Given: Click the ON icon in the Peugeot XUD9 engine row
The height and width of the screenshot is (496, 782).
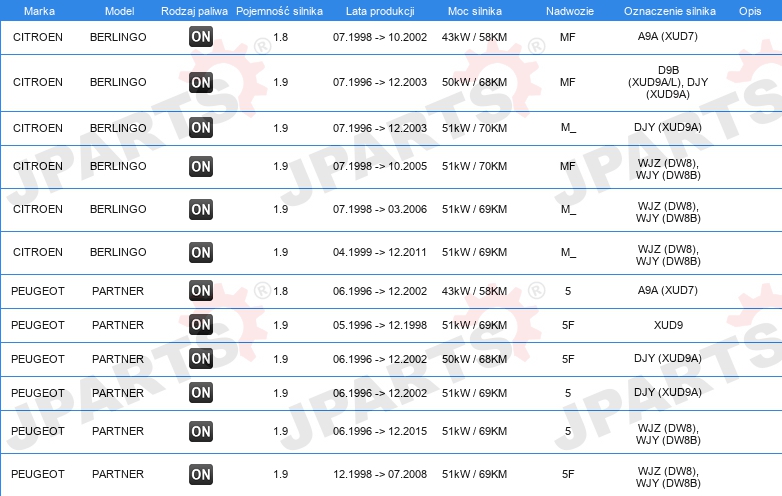Looking at the screenshot, I should 201,325.
